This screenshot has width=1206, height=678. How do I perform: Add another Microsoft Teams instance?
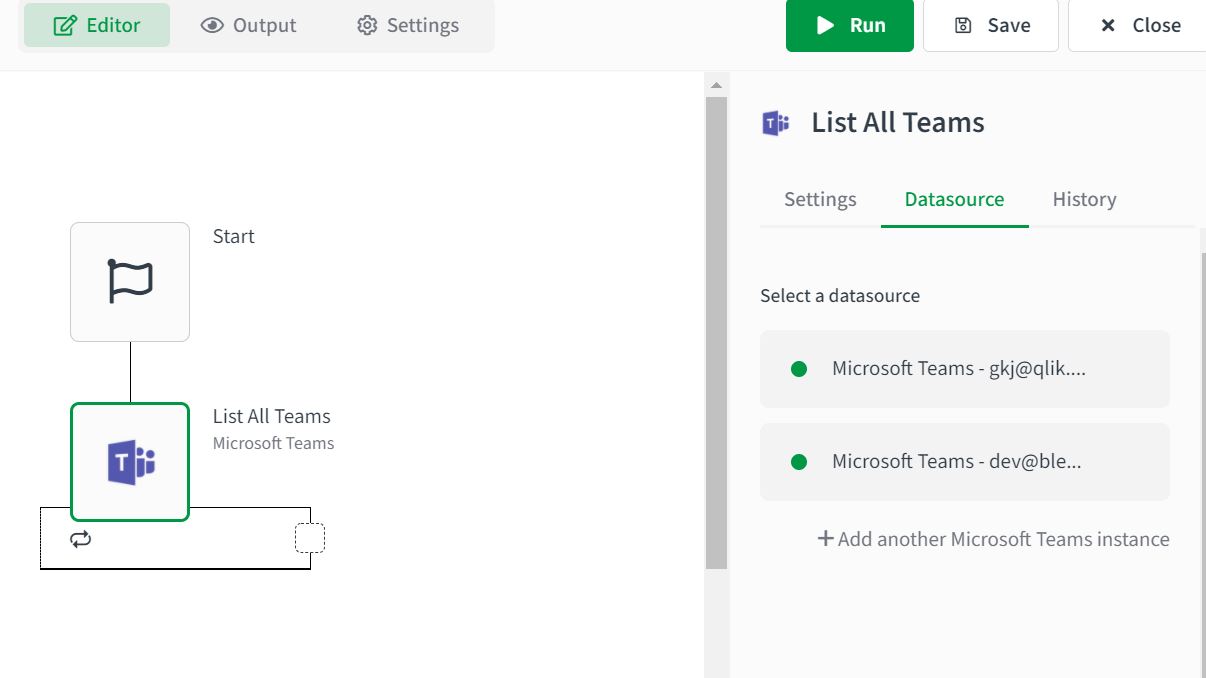pyautogui.click(x=993, y=539)
